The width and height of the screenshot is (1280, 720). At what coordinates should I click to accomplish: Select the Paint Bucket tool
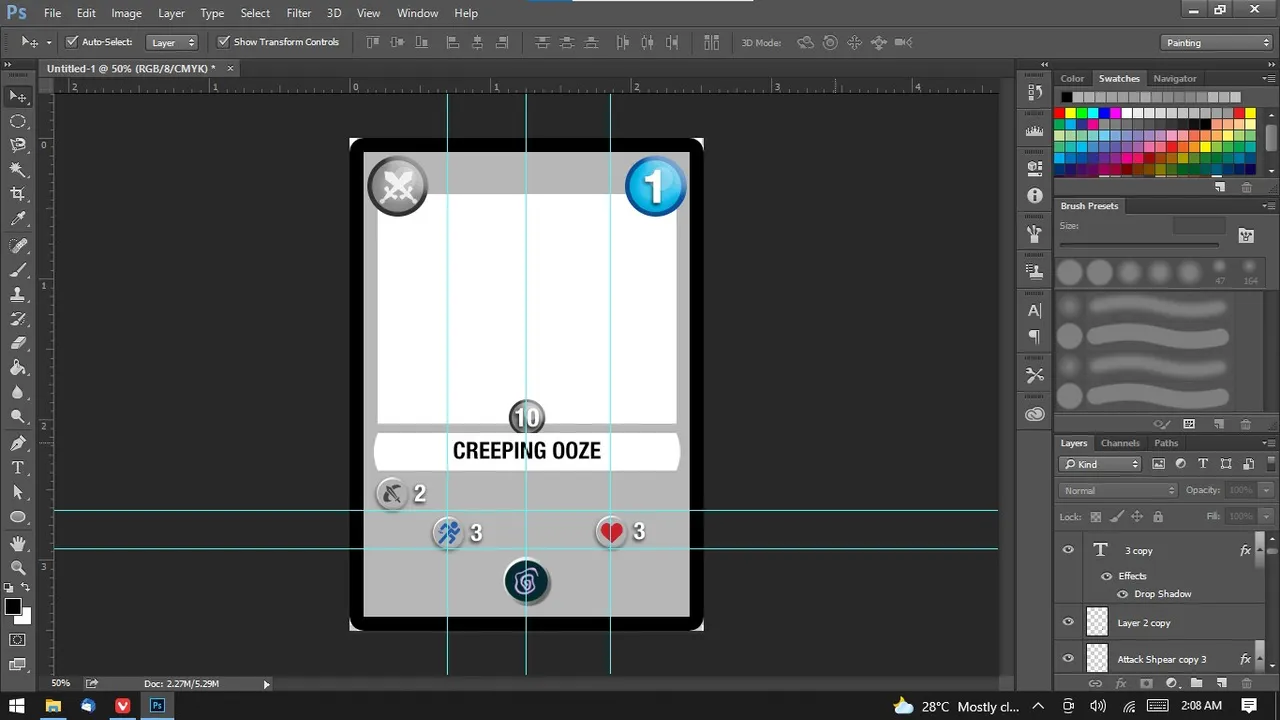tap(18, 368)
